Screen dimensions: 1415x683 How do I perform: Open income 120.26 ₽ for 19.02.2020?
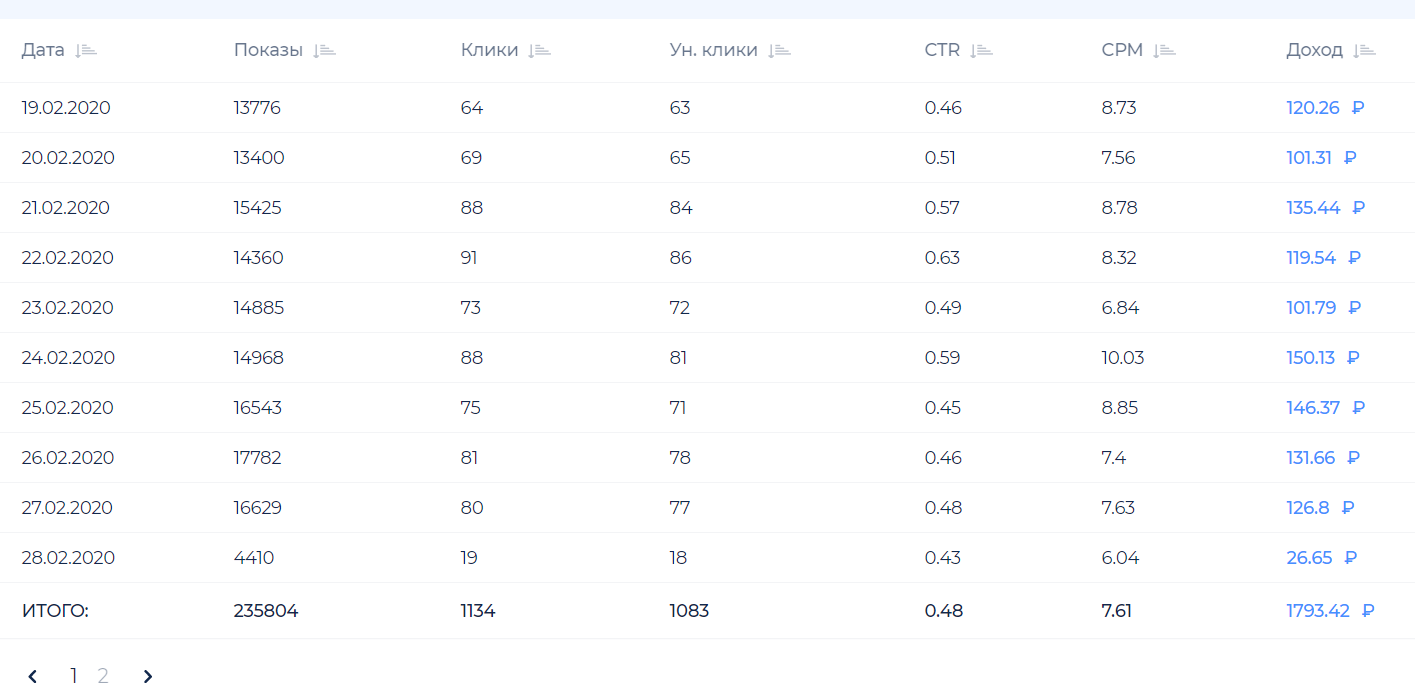pos(1312,108)
